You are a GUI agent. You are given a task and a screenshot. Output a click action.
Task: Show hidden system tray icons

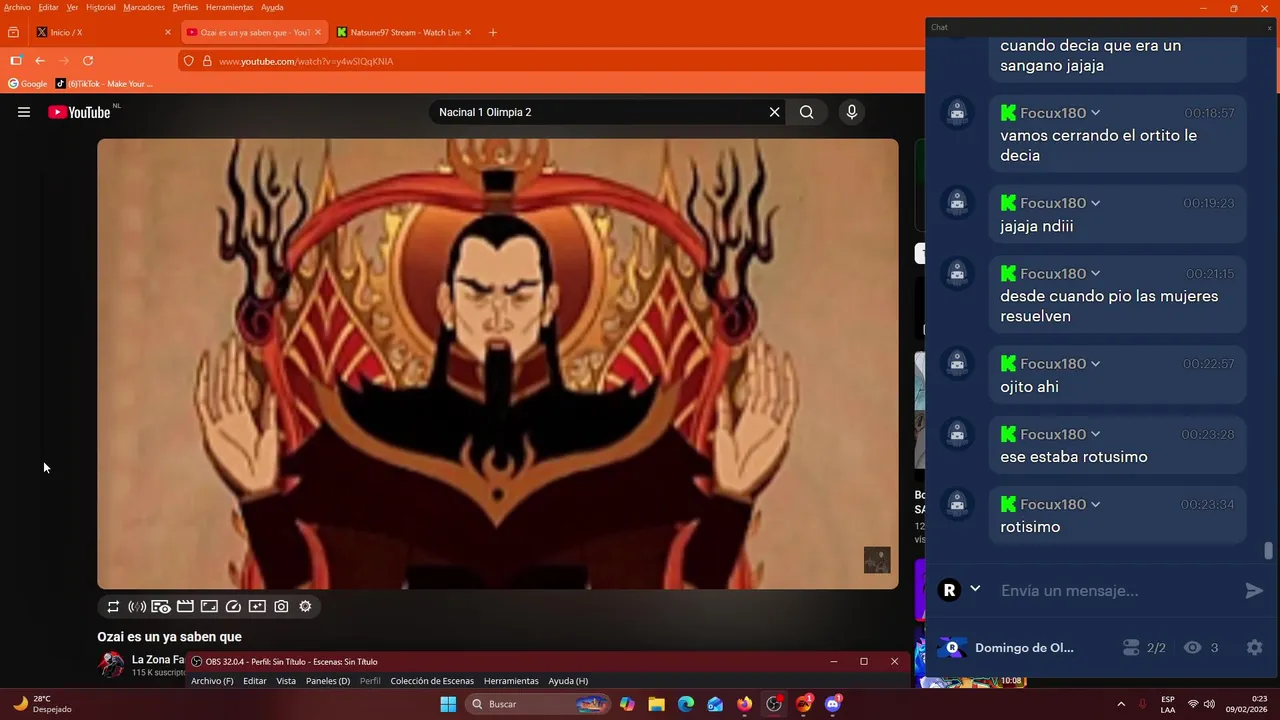(1120, 704)
